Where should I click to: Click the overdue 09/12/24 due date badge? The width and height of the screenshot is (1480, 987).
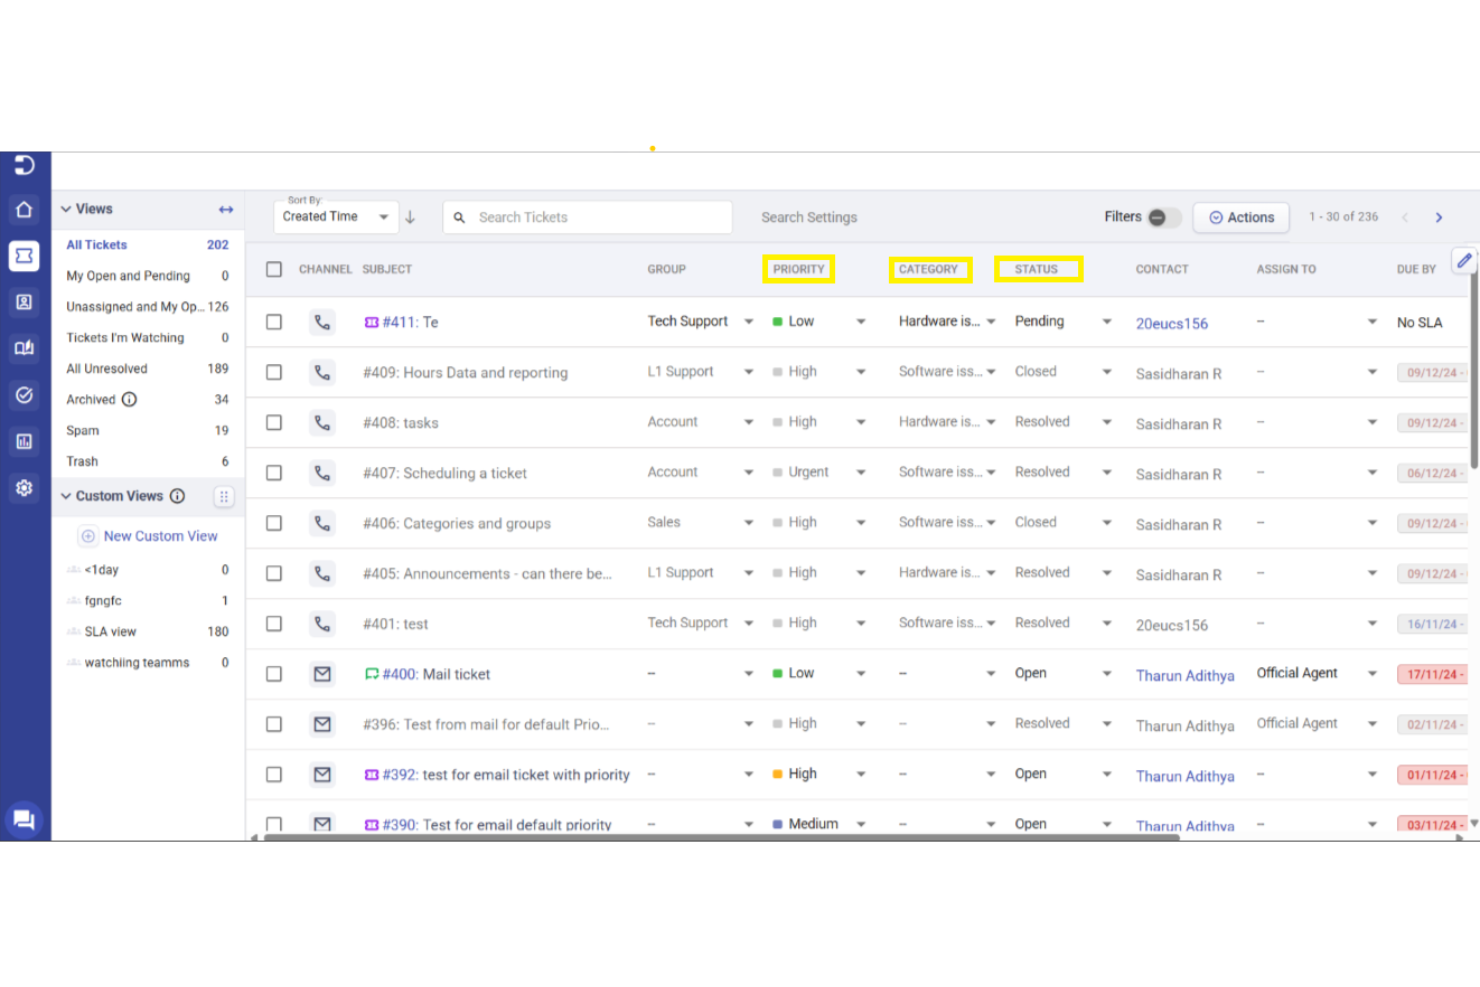[x=1432, y=372]
